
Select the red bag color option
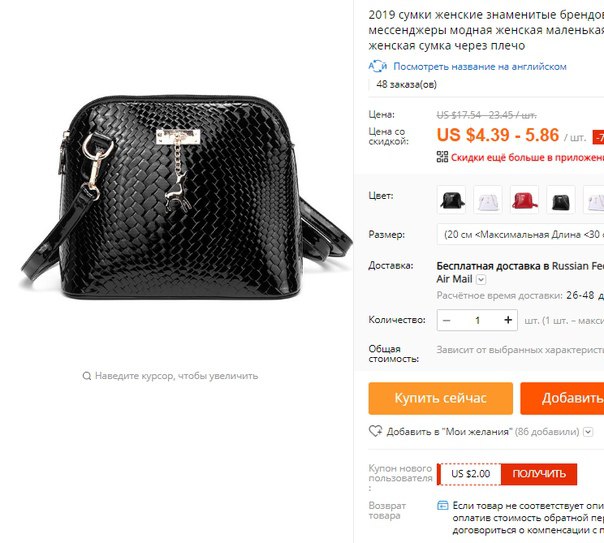click(525, 199)
